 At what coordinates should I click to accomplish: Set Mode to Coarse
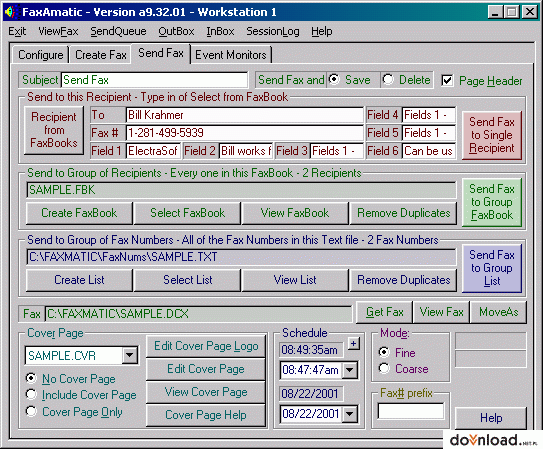click(384, 368)
